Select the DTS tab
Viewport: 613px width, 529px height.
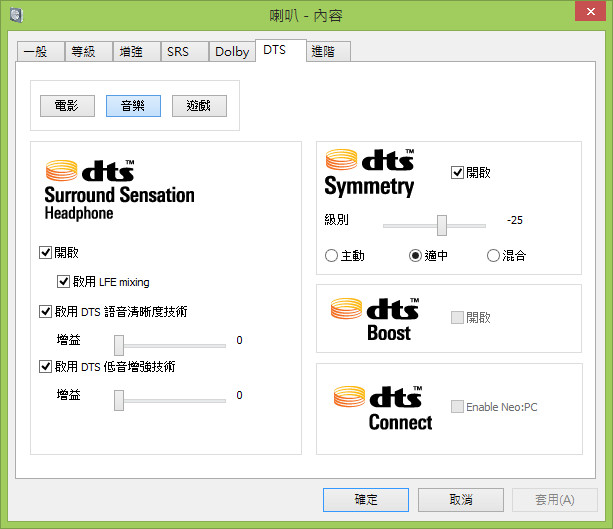point(281,50)
